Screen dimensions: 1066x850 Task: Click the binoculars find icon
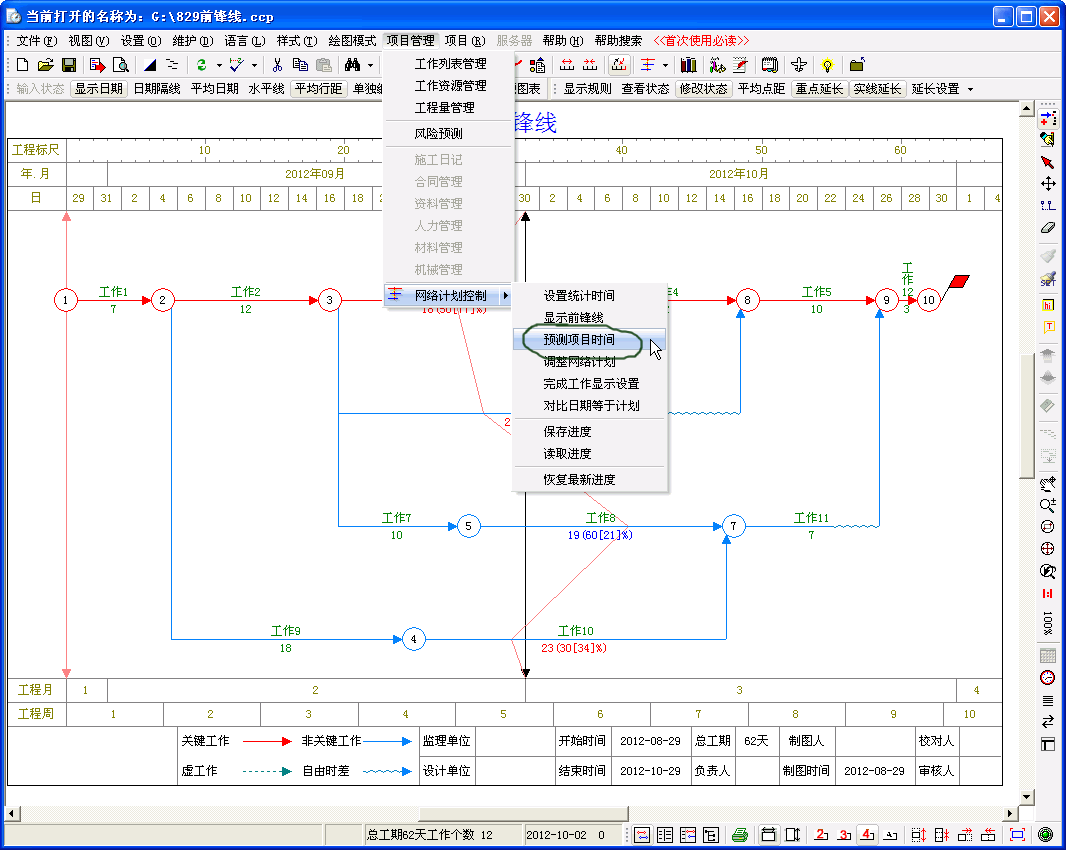coord(352,65)
